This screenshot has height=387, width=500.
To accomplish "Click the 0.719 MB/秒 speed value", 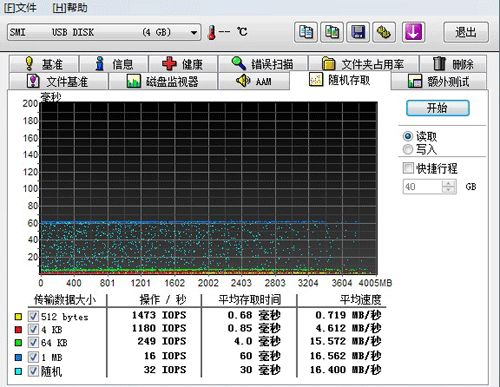I will pyautogui.click(x=348, y=315).
